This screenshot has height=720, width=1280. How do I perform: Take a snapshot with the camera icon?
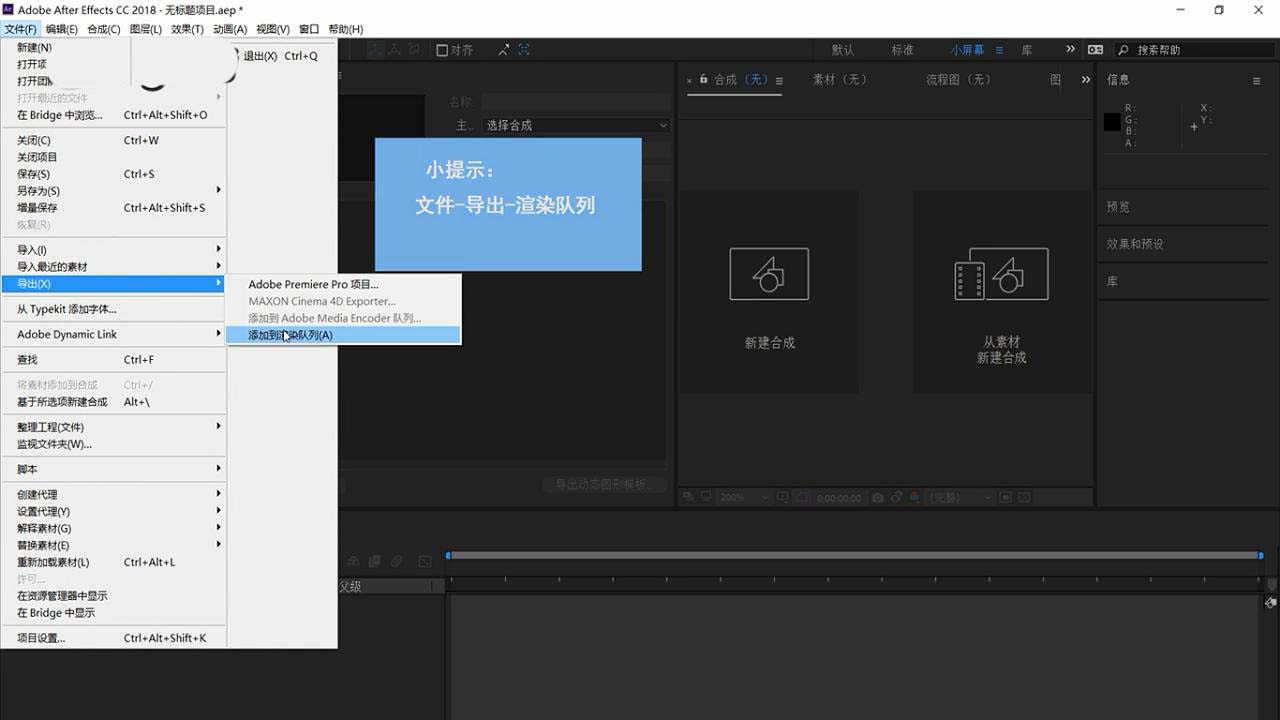877,496
